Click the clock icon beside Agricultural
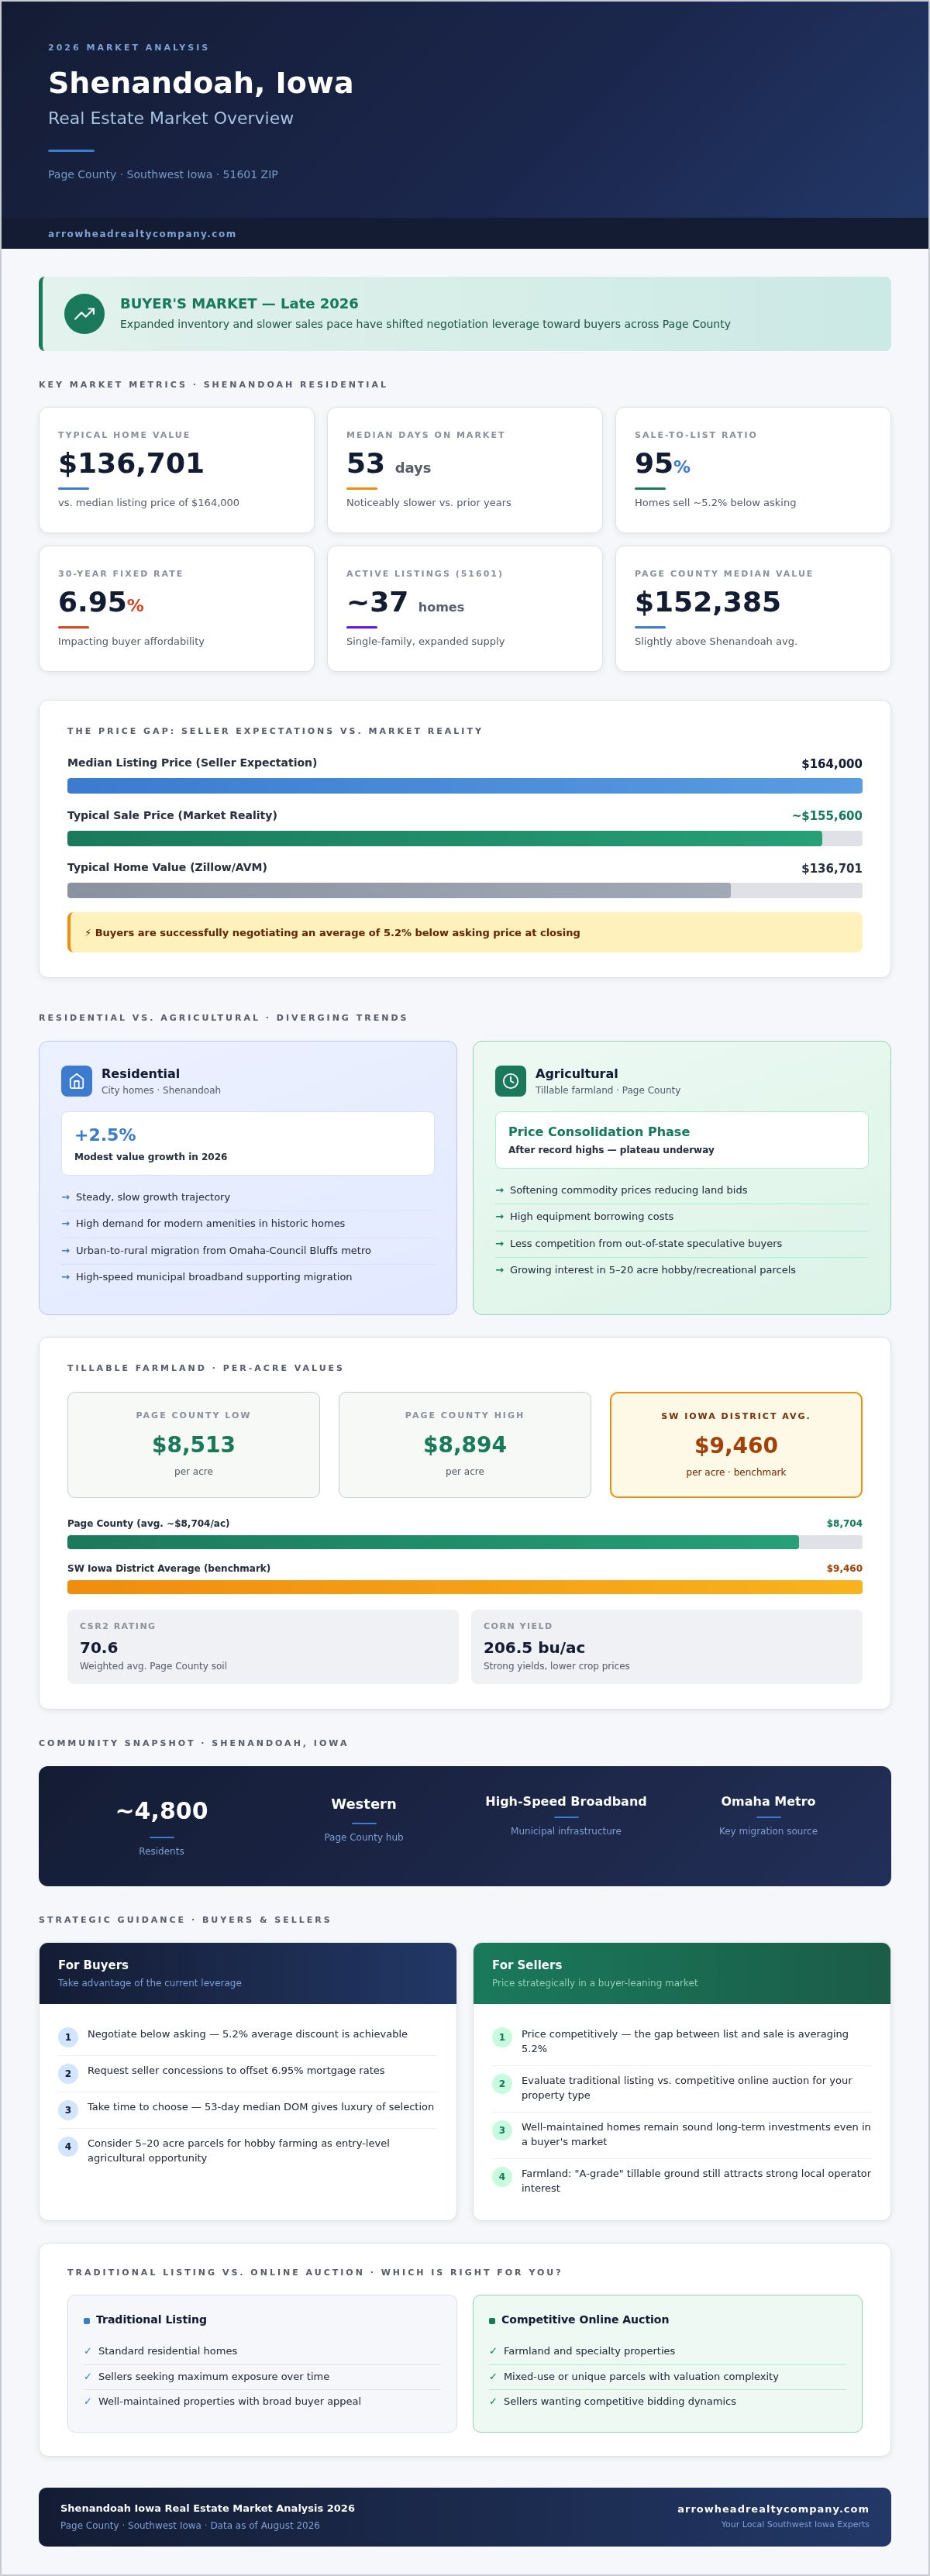This screenshot has height=2576, width=930. click(510, 1081)
